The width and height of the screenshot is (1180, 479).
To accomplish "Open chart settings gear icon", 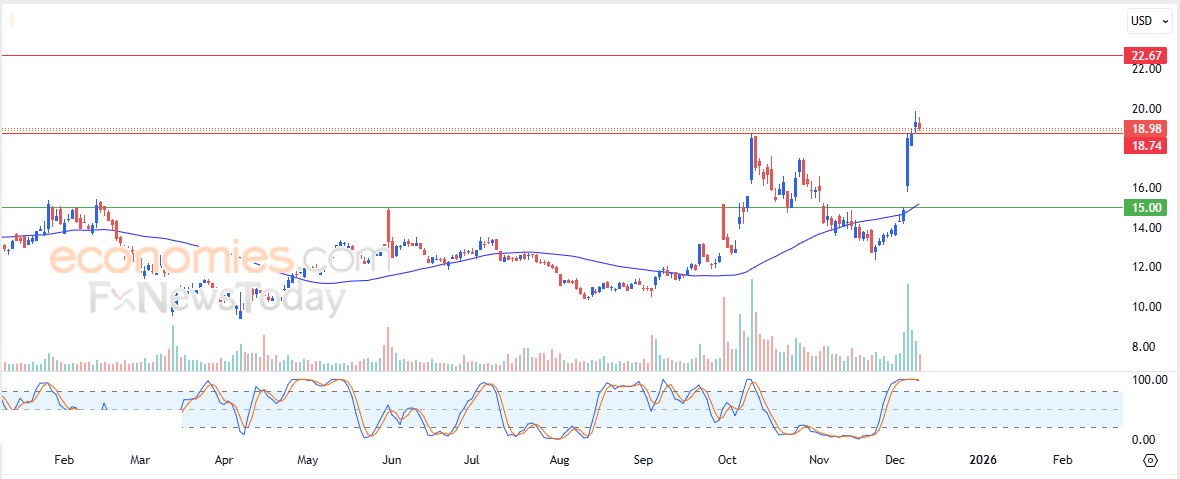I will pos(1150,459).
